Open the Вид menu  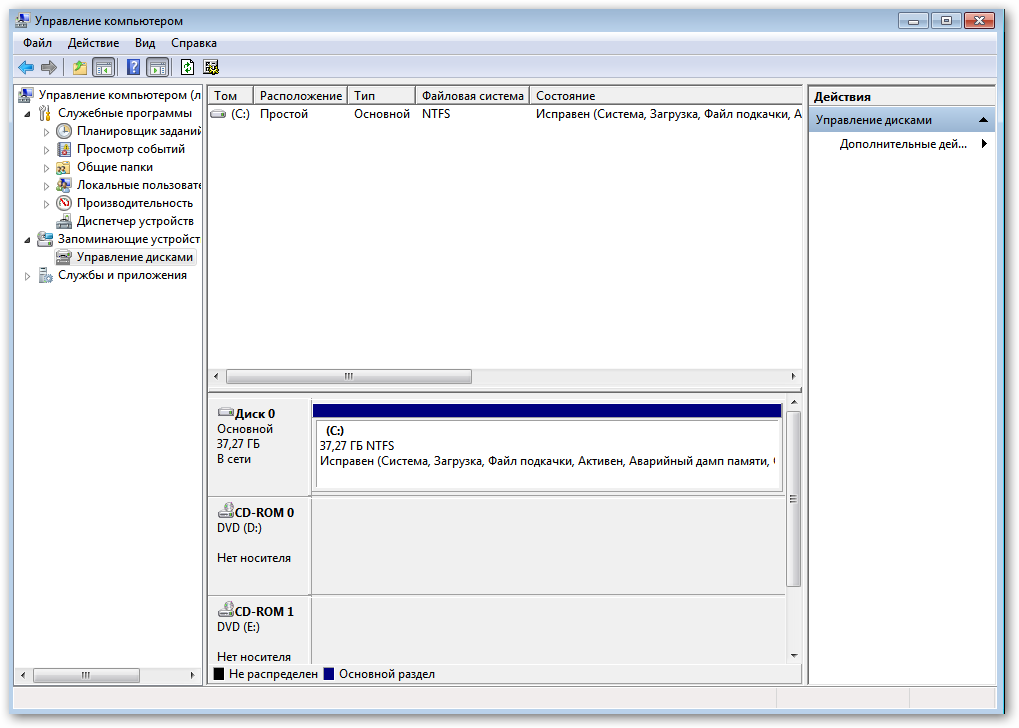click(145, 43)
